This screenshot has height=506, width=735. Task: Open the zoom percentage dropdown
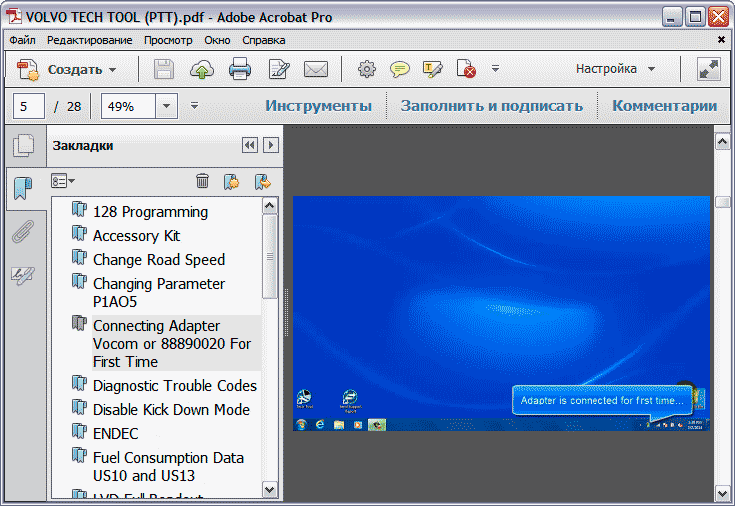click(x=166, y=106)
